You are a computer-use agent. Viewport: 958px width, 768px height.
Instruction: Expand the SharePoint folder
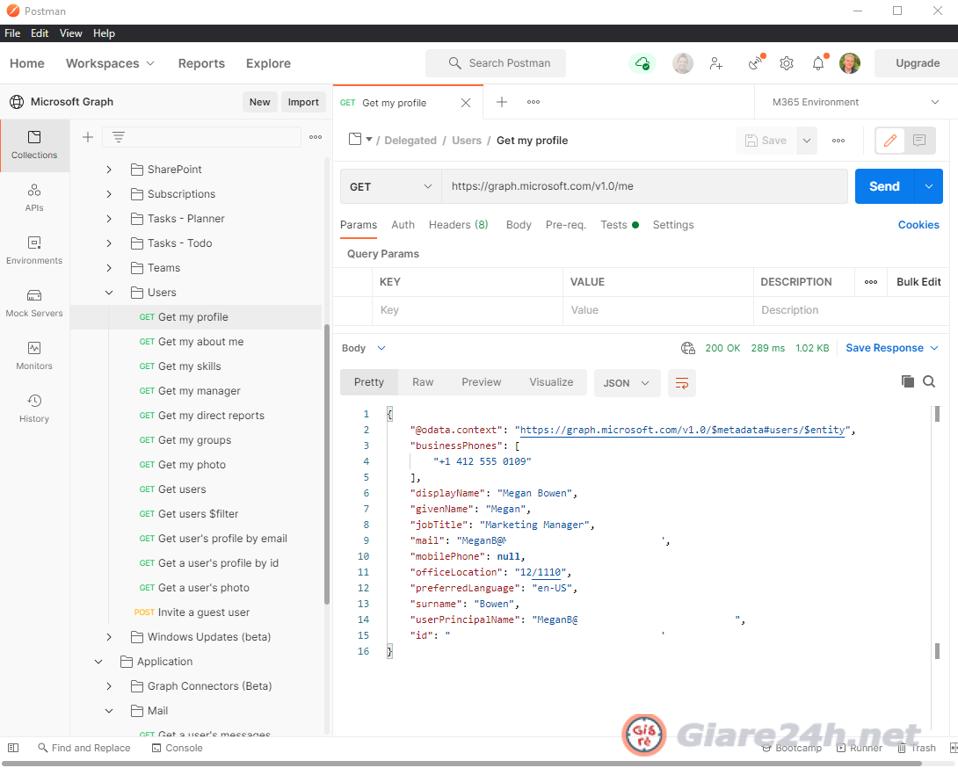pos(109,170)
